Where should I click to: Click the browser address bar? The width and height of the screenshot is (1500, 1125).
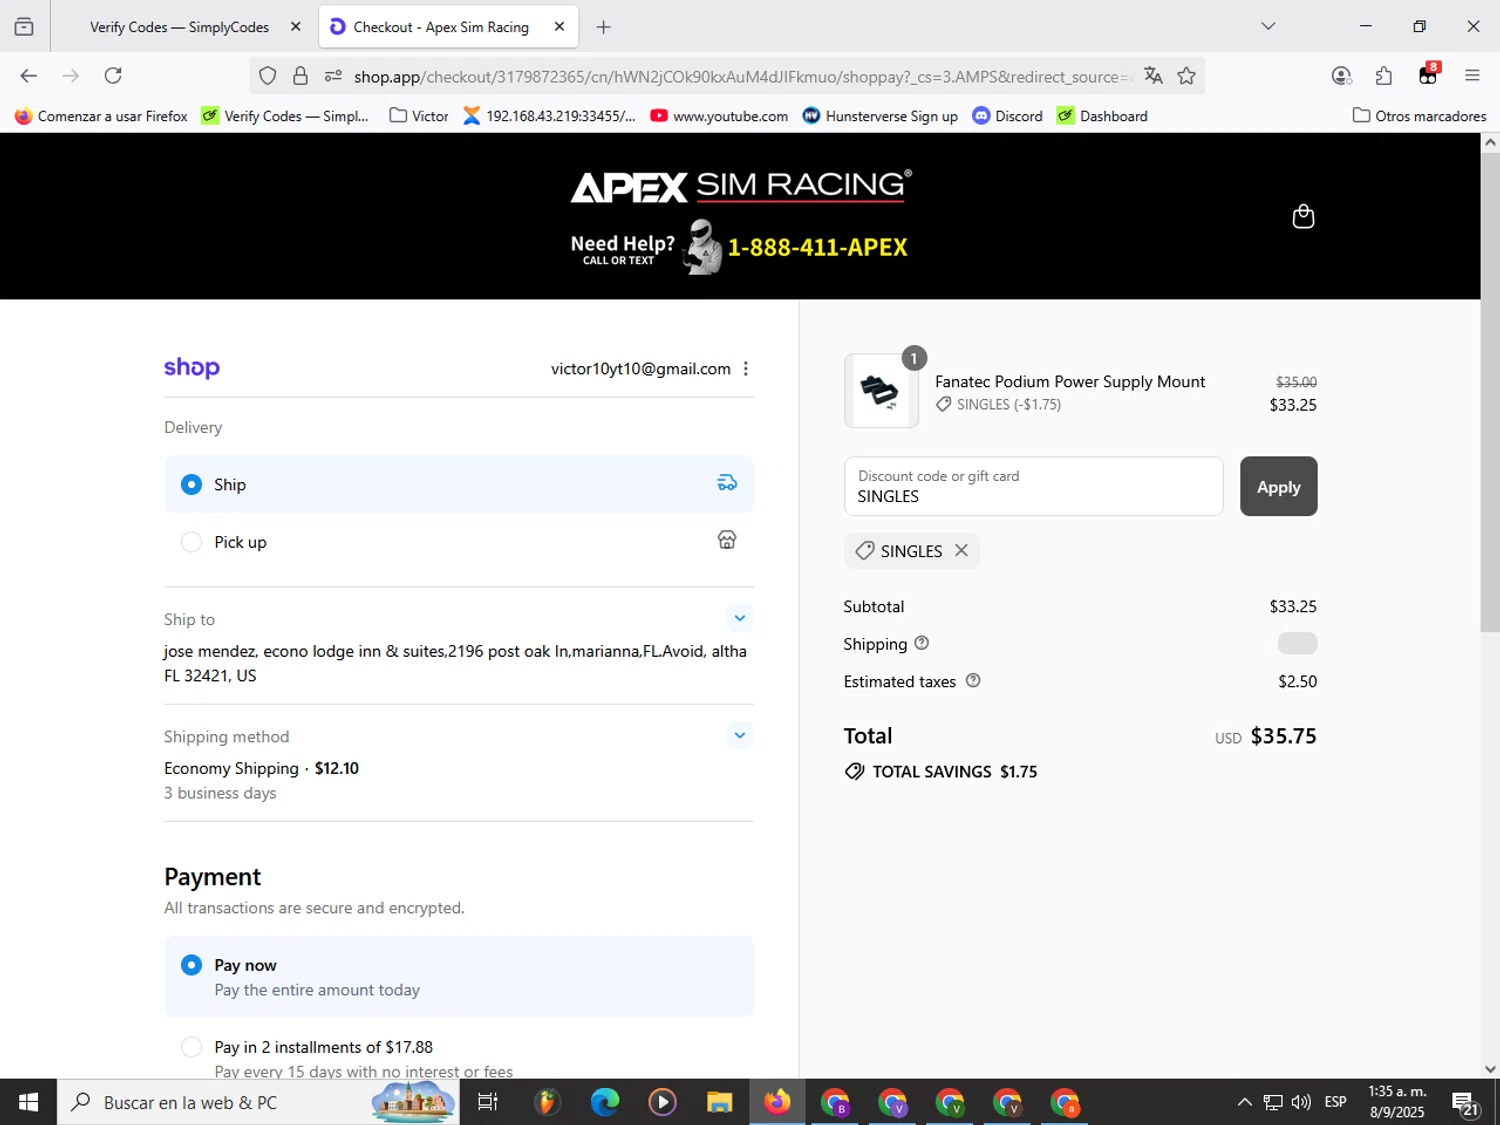coord(740,76)
